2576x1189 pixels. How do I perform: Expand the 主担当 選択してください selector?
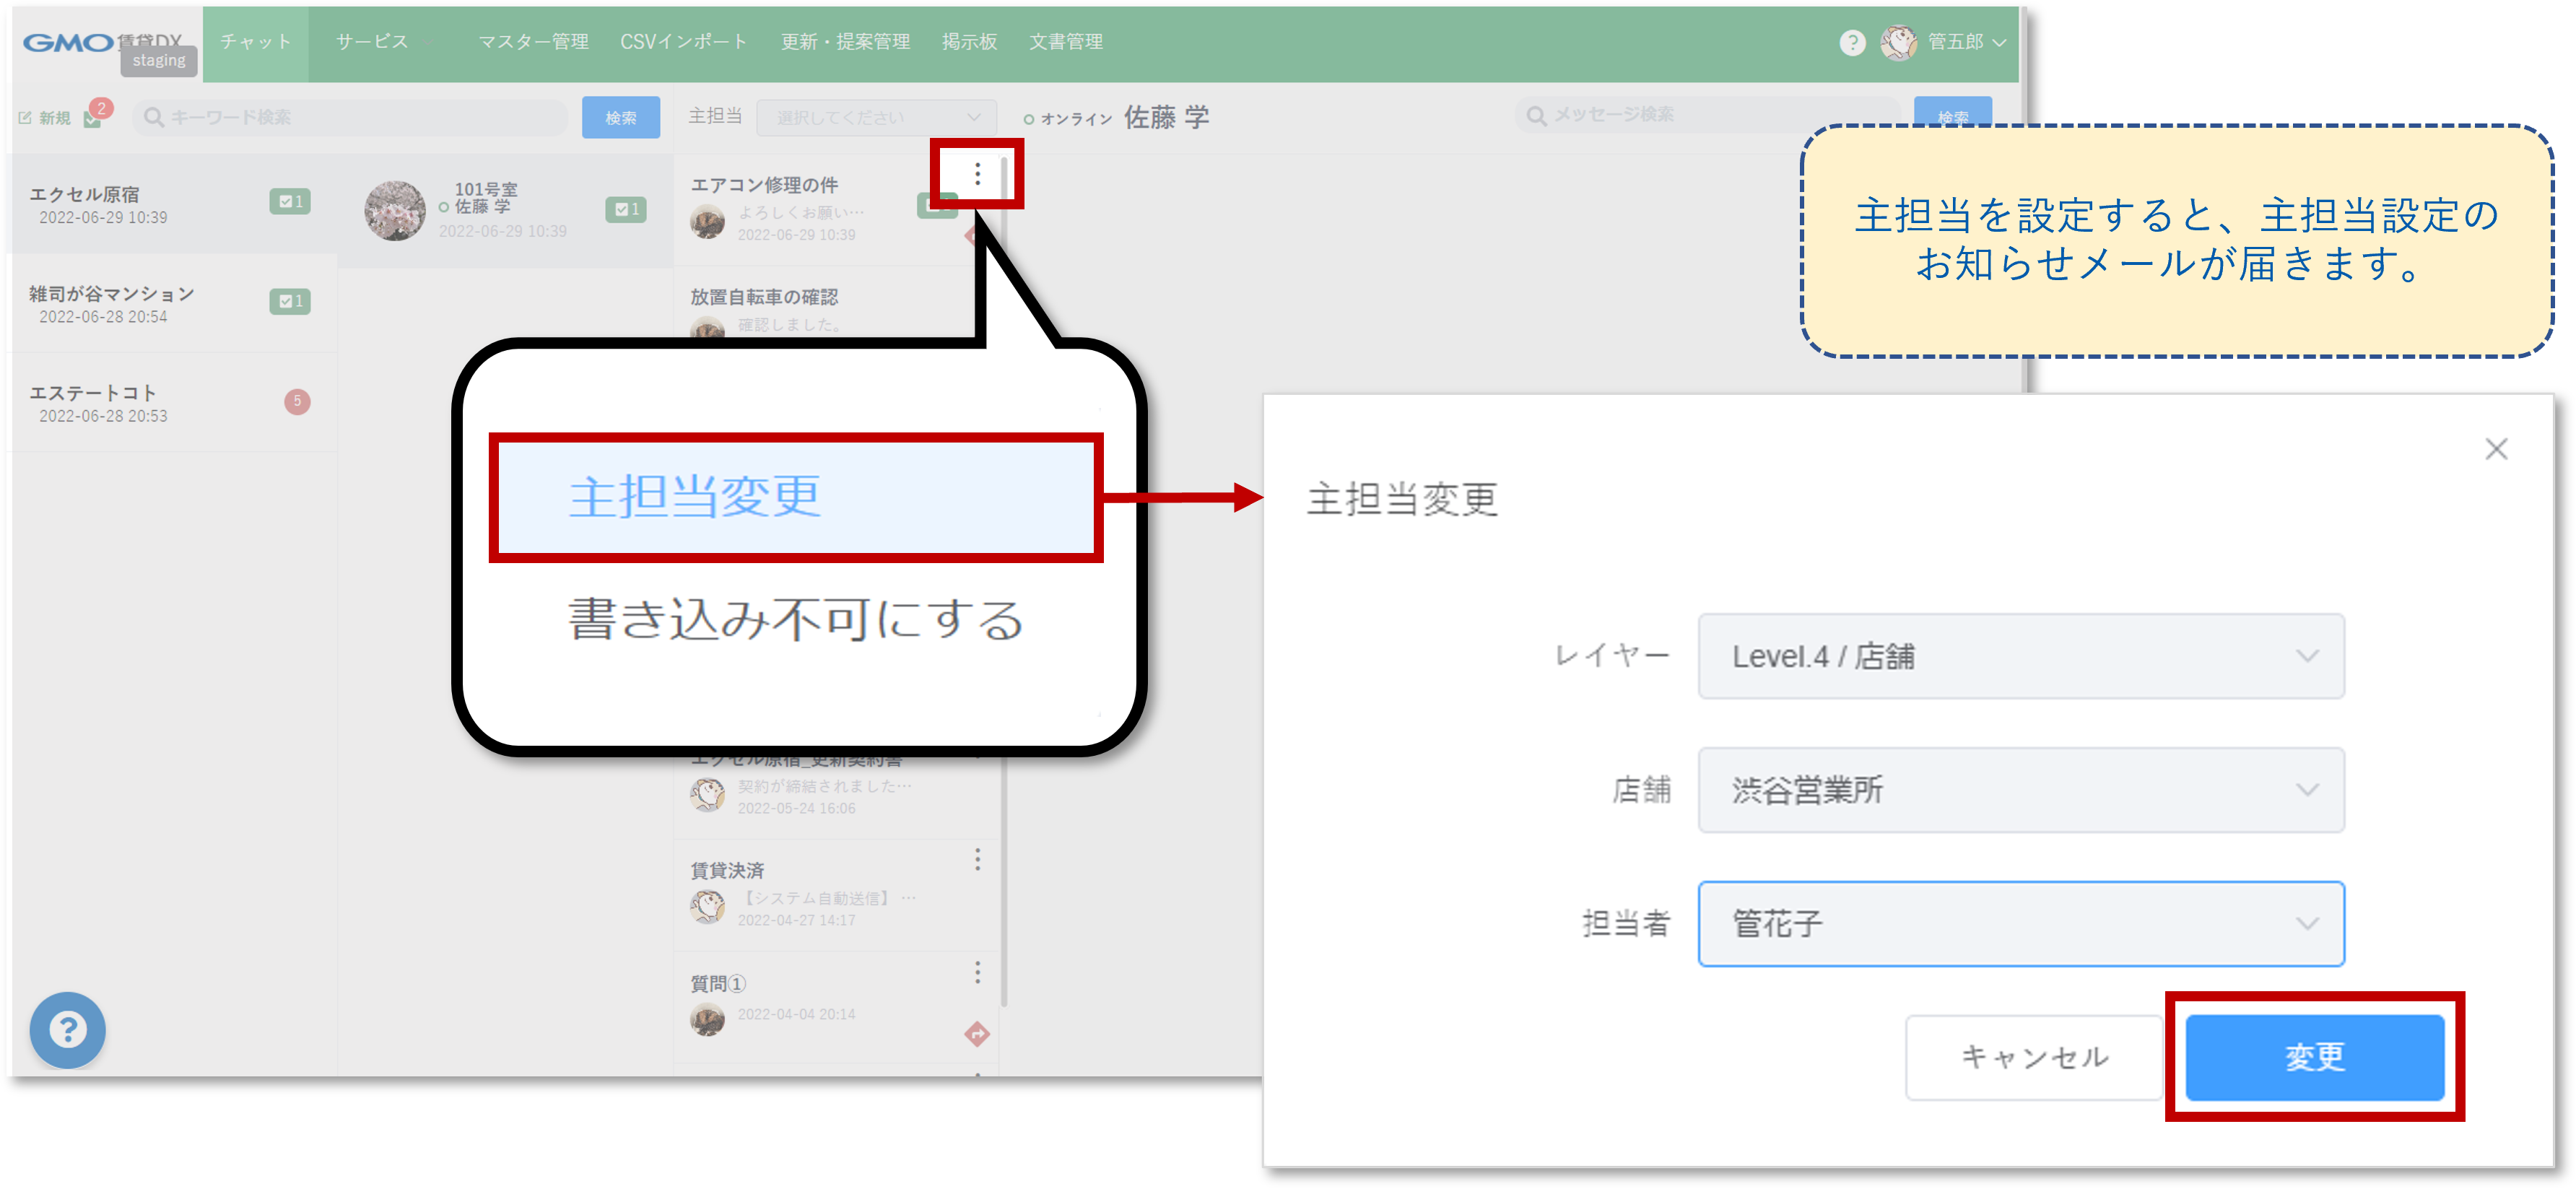pos(876,117)
